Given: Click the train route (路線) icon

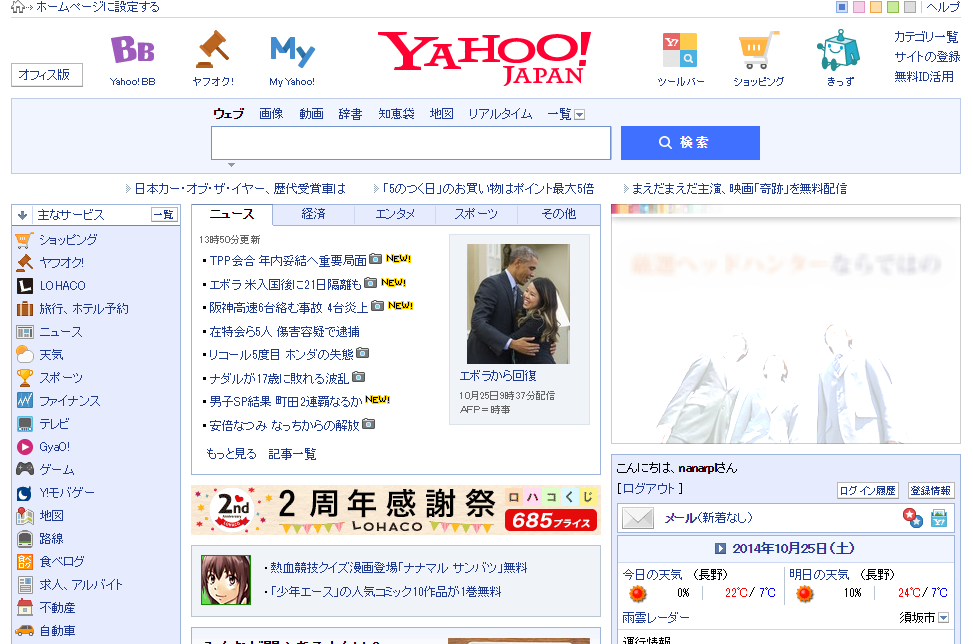Looking at the screenshot, I should point(24,539).
